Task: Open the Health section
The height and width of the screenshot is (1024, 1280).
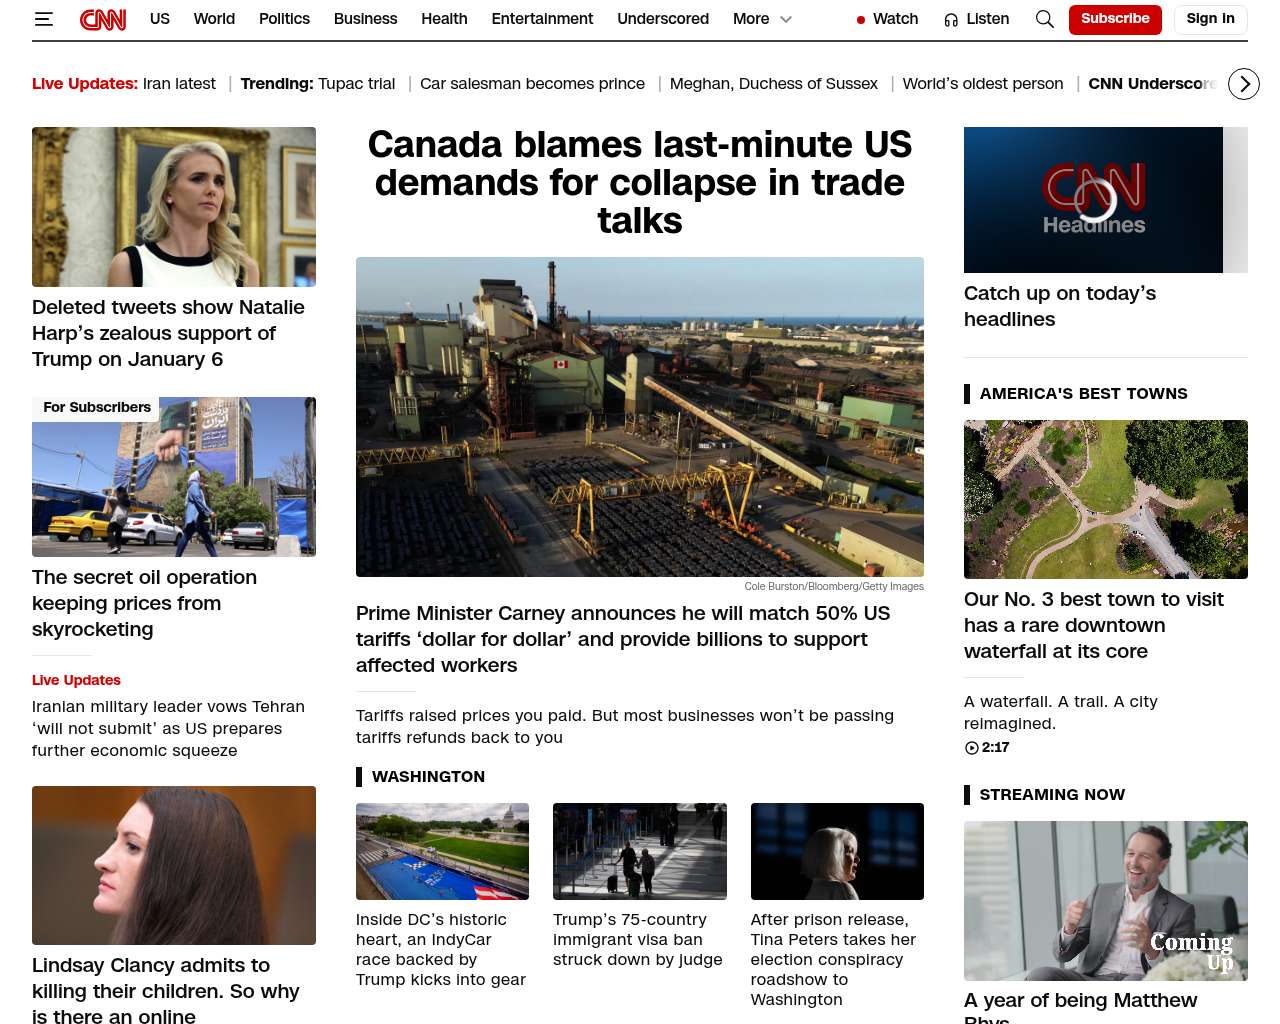Action: point(444,19)
